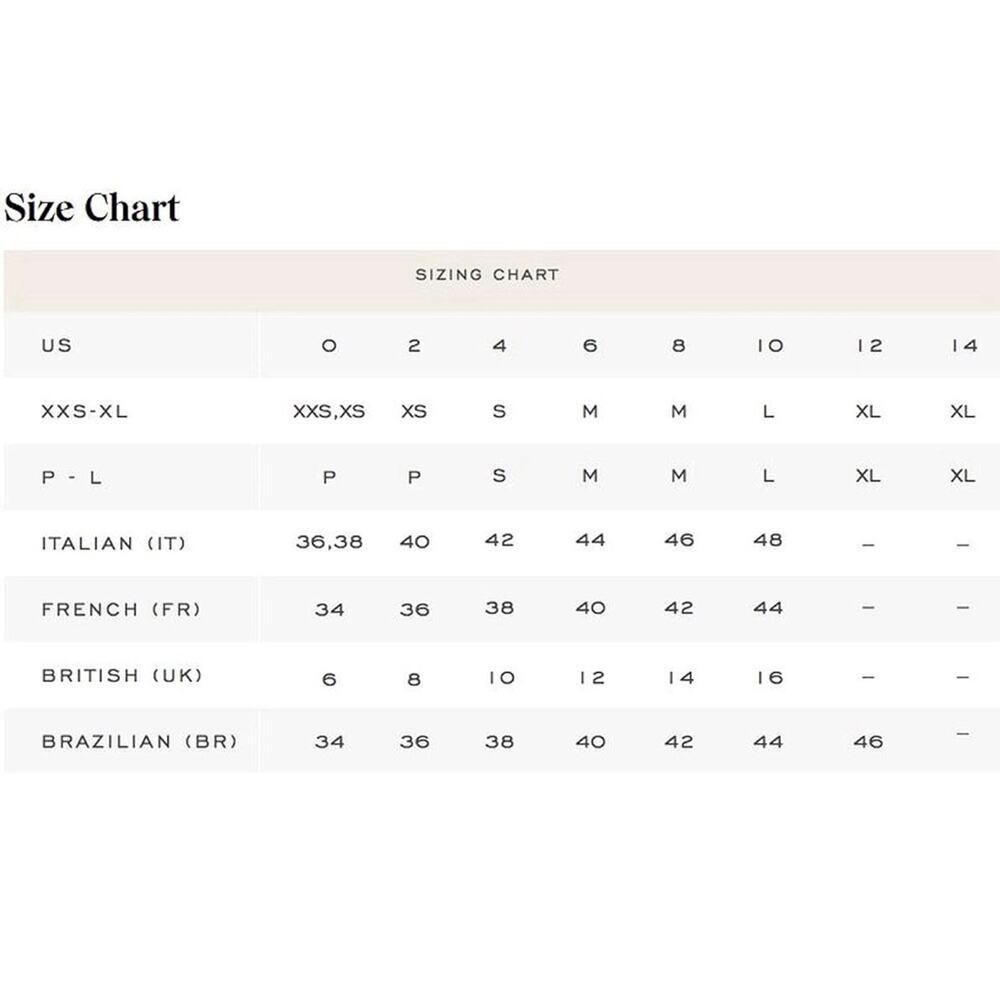The height and width of the screenshot is (1000, 1000).
Task: Select the Italian 36,38 size cell
Action: pyautogui.click(x=329, y=542)
